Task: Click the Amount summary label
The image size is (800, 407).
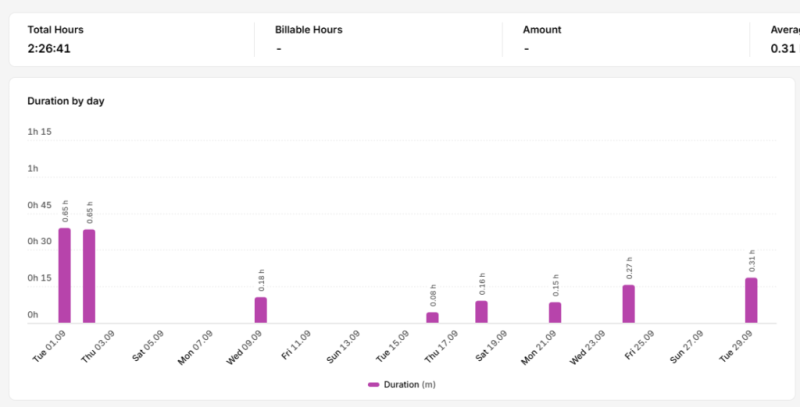Action: coord(542,30)
